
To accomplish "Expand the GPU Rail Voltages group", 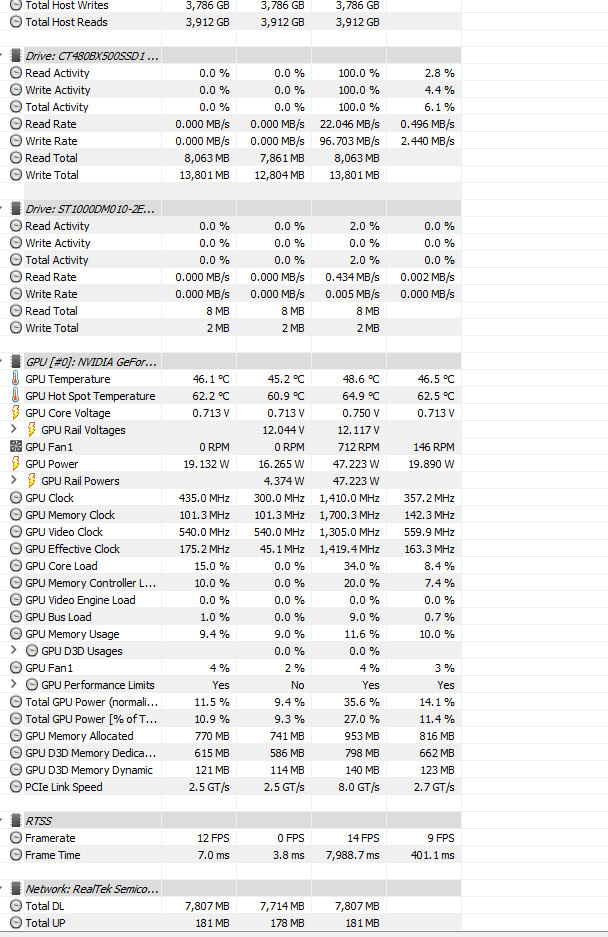I will pos(13,430).
